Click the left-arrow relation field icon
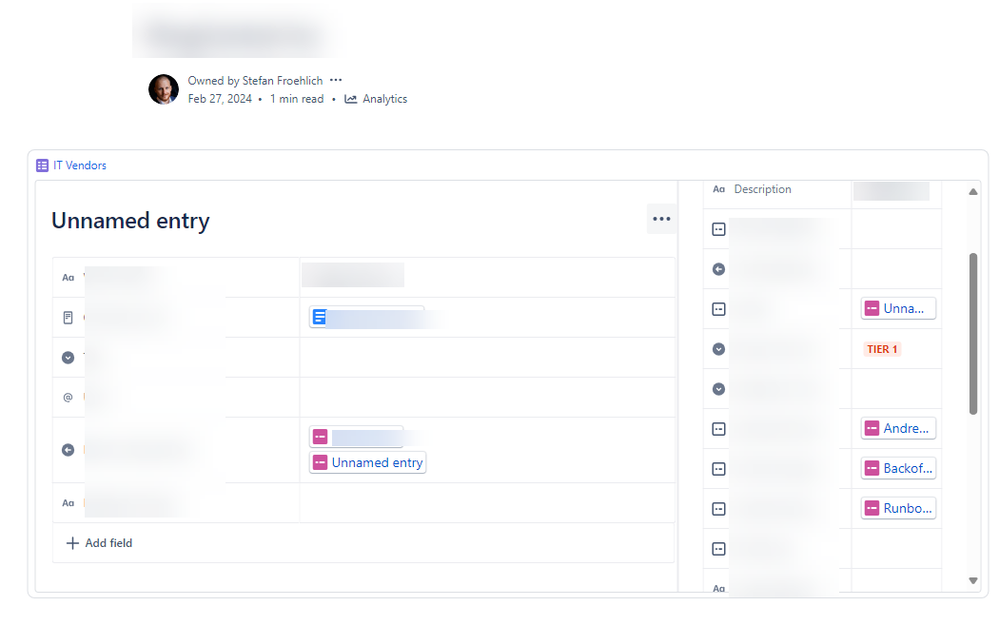The image size is (999, 624). pos(68,450)
